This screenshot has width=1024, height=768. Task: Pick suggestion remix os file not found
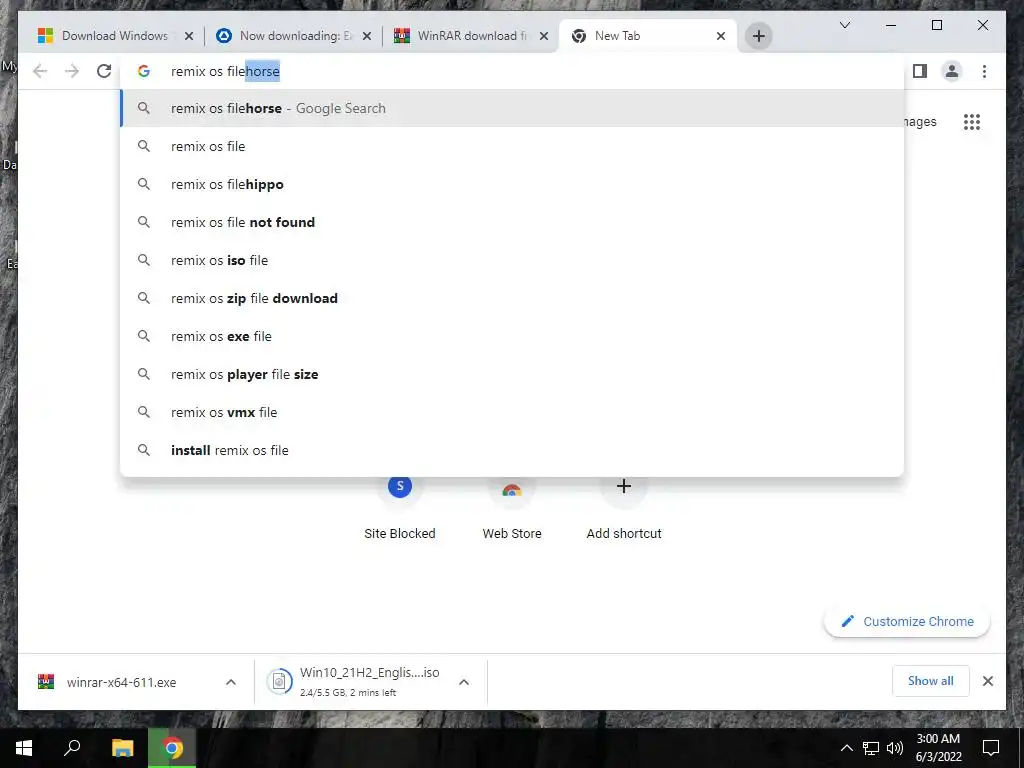[x=512, y=222]
